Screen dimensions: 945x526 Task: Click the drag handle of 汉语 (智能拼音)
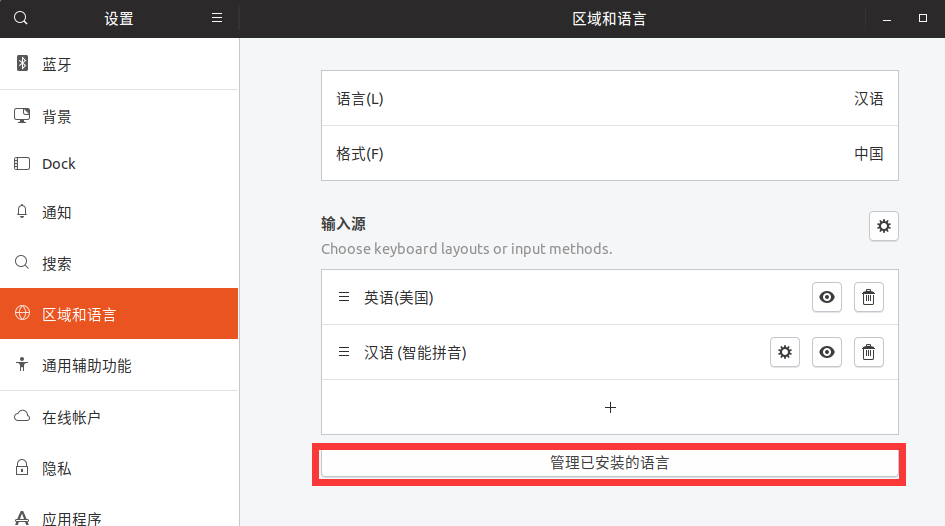344,352
